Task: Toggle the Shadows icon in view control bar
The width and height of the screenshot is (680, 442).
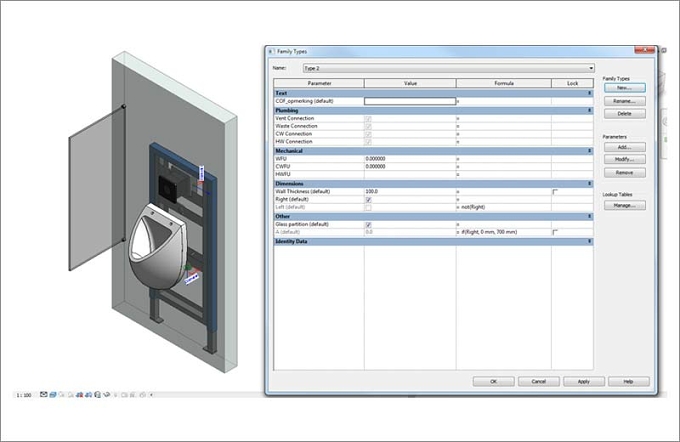Action: coord(70,395)
